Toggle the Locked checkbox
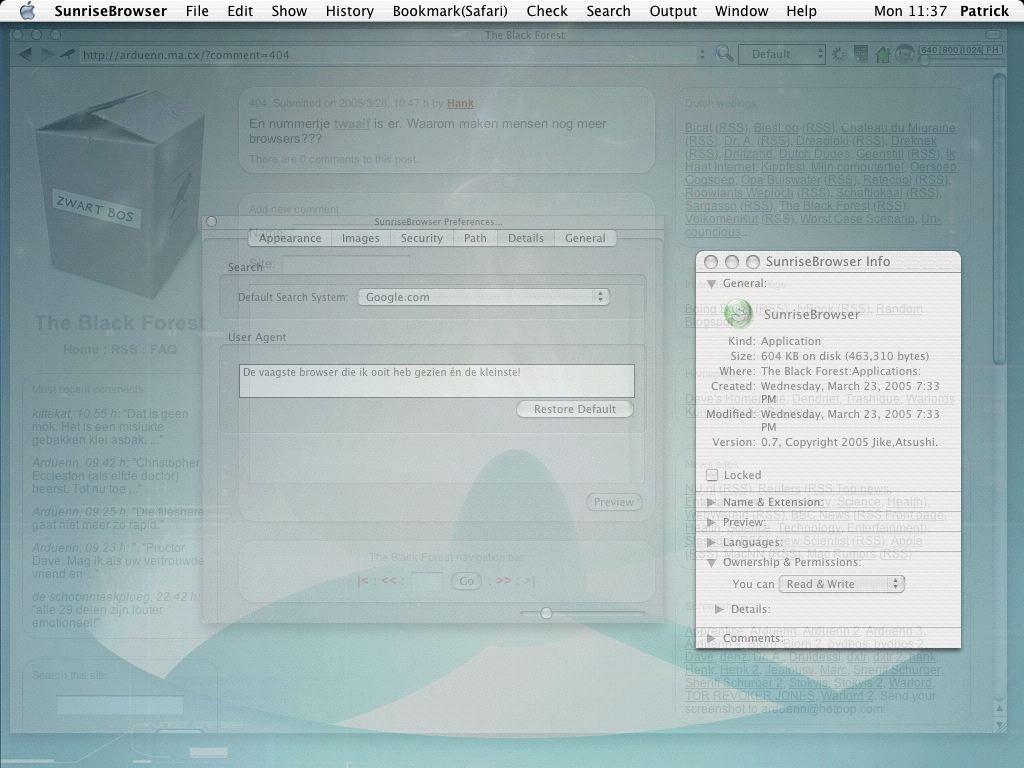Viewport: 1024px width, 768px height. [712, 475]
